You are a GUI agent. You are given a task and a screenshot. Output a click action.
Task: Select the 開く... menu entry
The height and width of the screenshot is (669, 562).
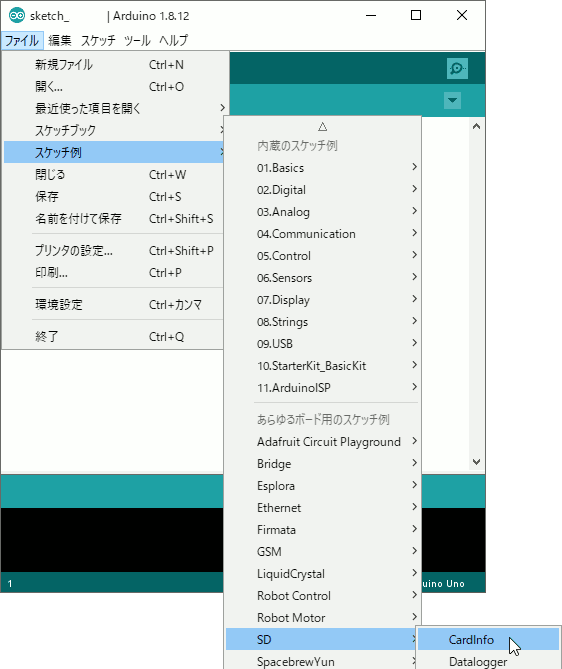click(x=114, y=87)
